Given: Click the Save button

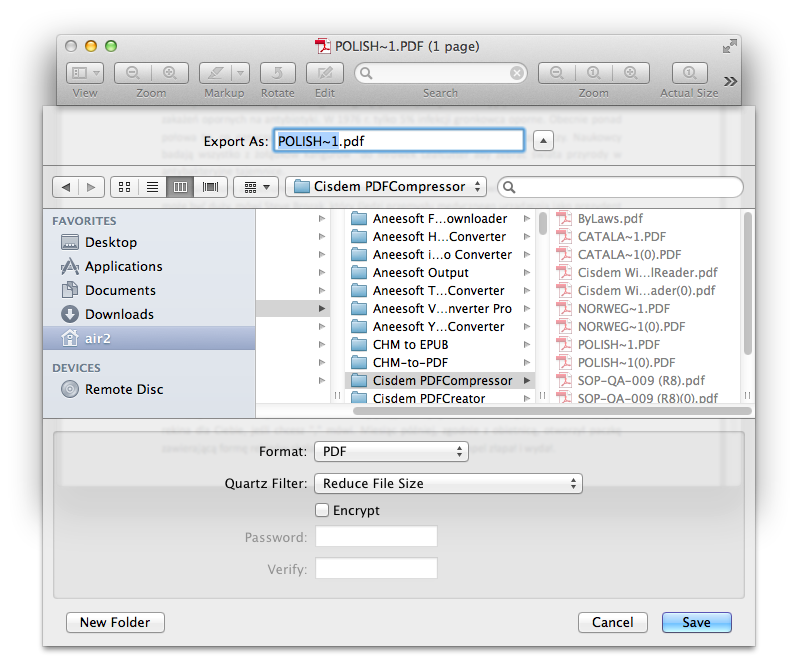Looking at the screenshot, I should tap(696, 622).
